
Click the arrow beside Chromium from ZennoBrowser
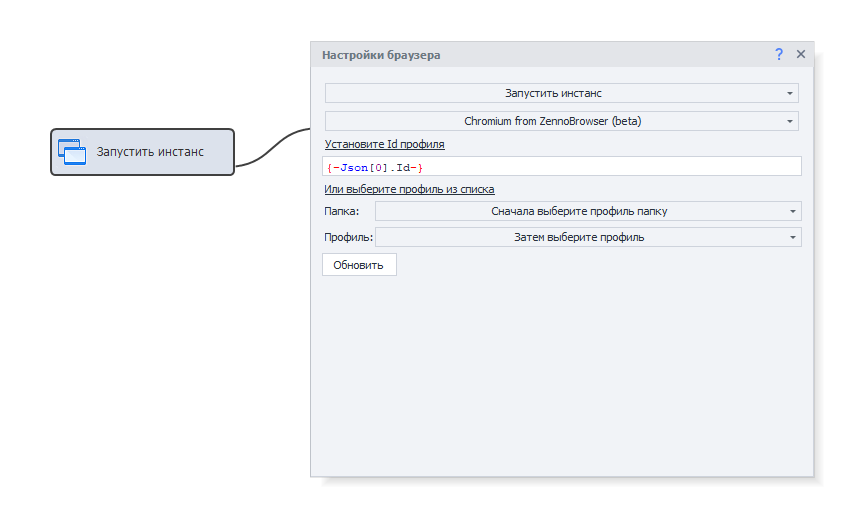click(790, 122)
